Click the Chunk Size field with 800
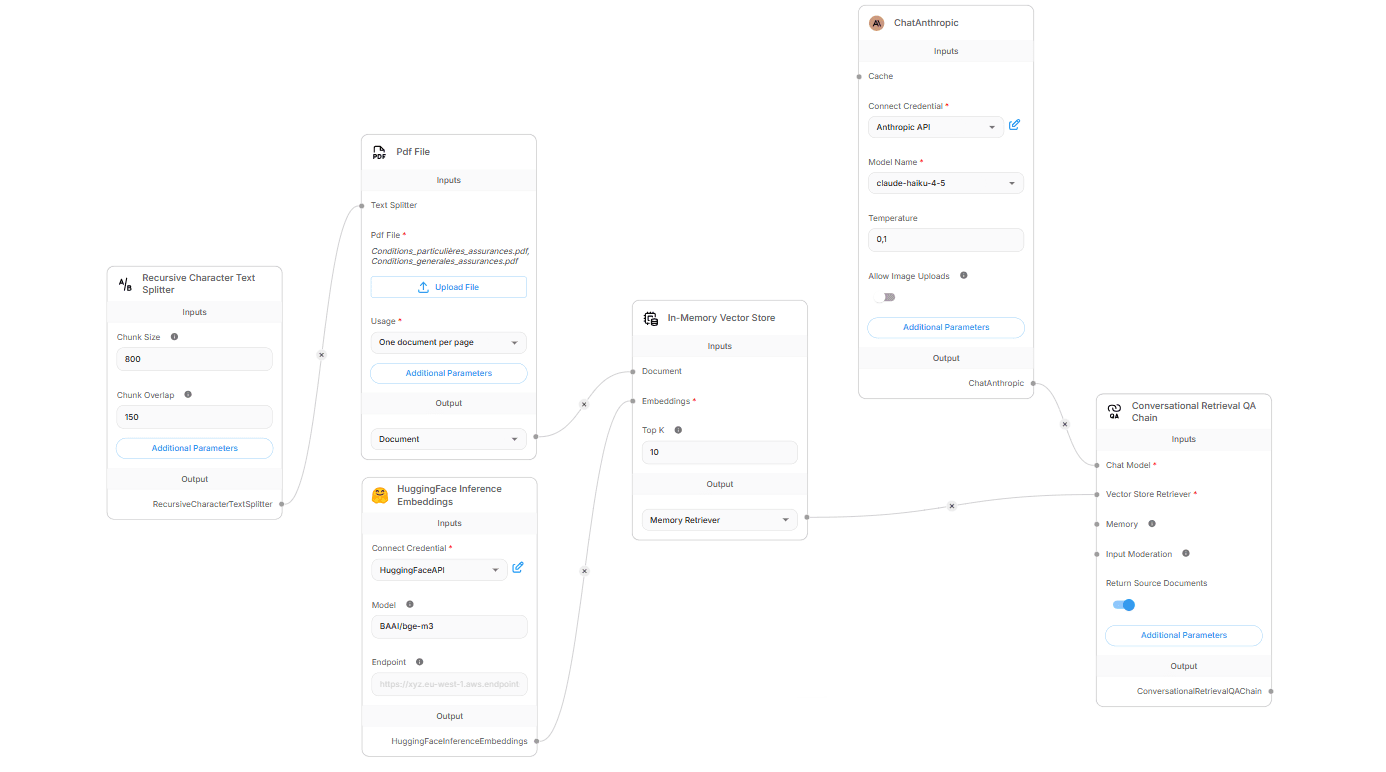Viewport: 1386px width, 772px height. point(195,359)
